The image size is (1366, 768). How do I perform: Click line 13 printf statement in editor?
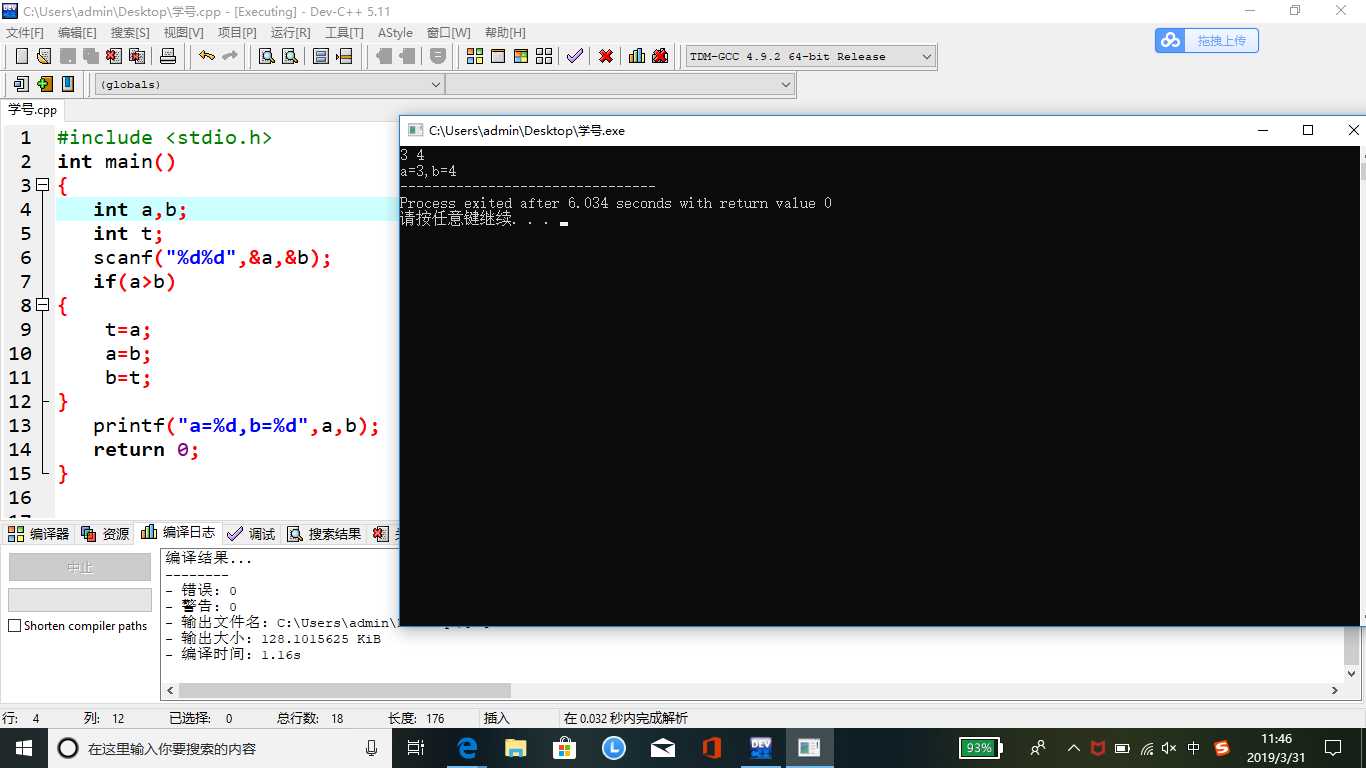click(x=236, y=426)
